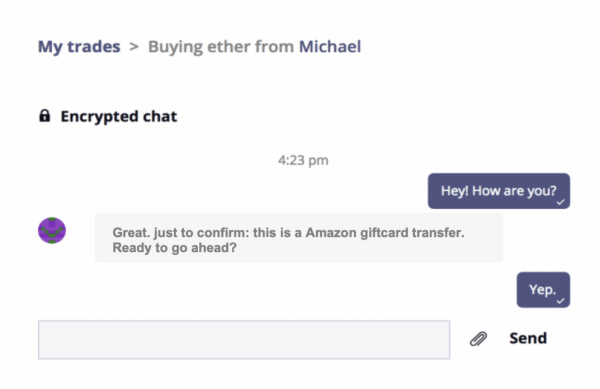Viewport: 600px width, 389px height.
Task: Click Michael's purple pixel avatar
Action: [52, 230]
